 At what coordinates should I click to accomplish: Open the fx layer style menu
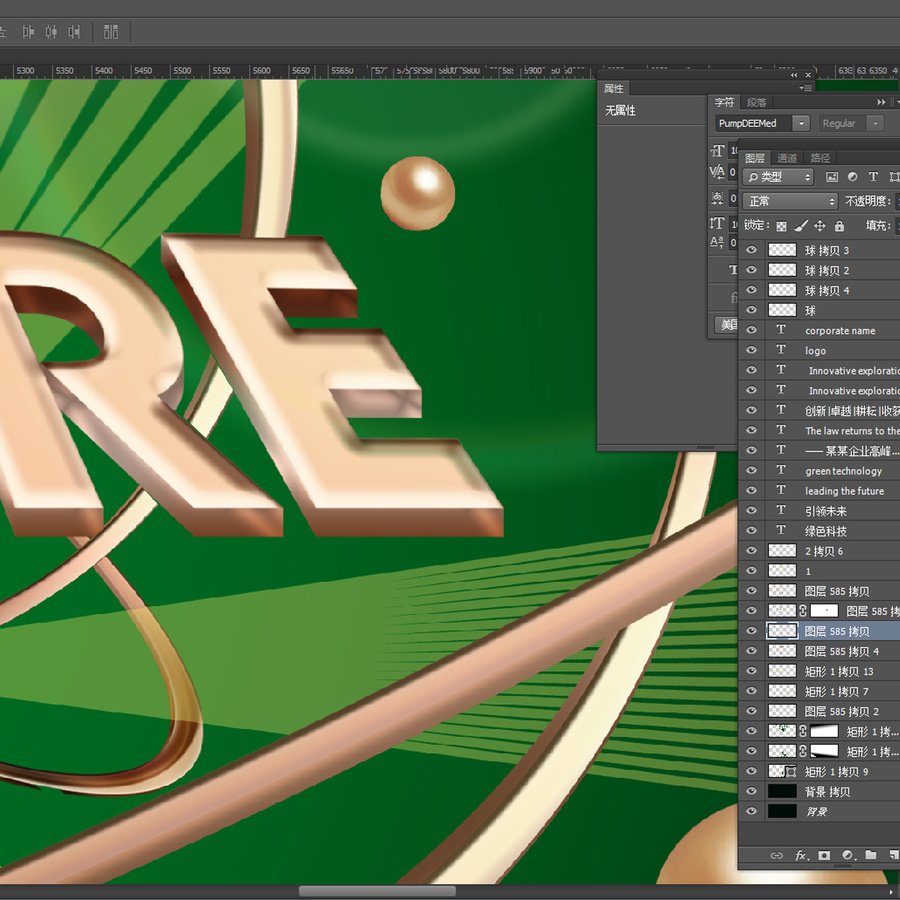coord(801,856)
